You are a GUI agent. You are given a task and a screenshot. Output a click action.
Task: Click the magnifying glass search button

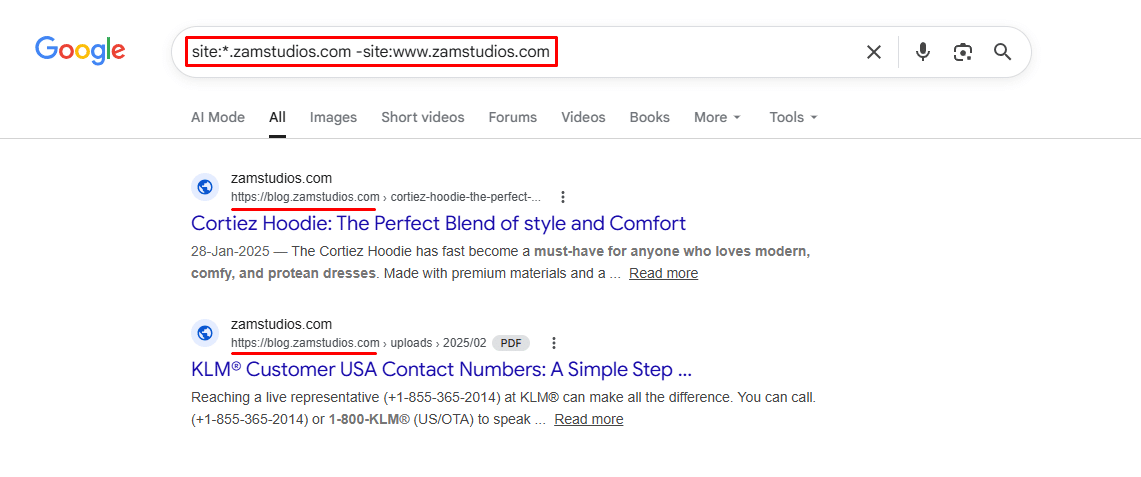click(1003, 52)
